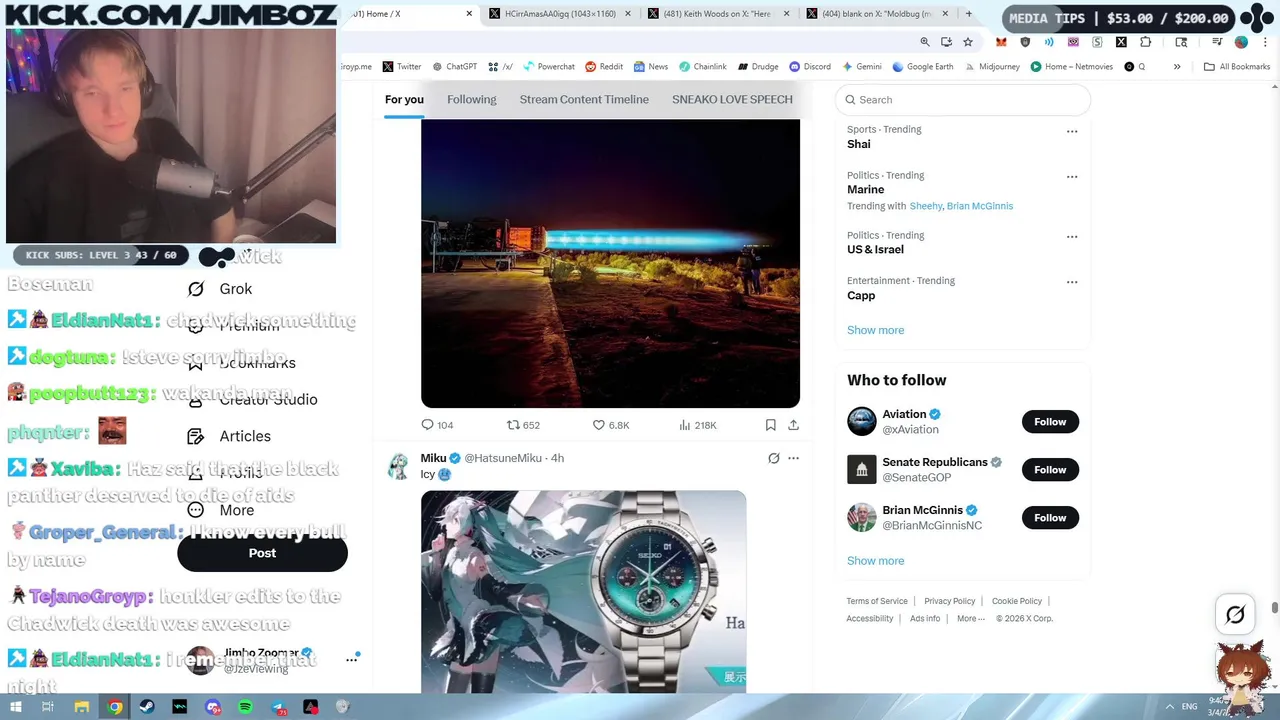Bookmark the flame photo post
The width and height of the screenshot is (1280, 720).
coord(770,425)
